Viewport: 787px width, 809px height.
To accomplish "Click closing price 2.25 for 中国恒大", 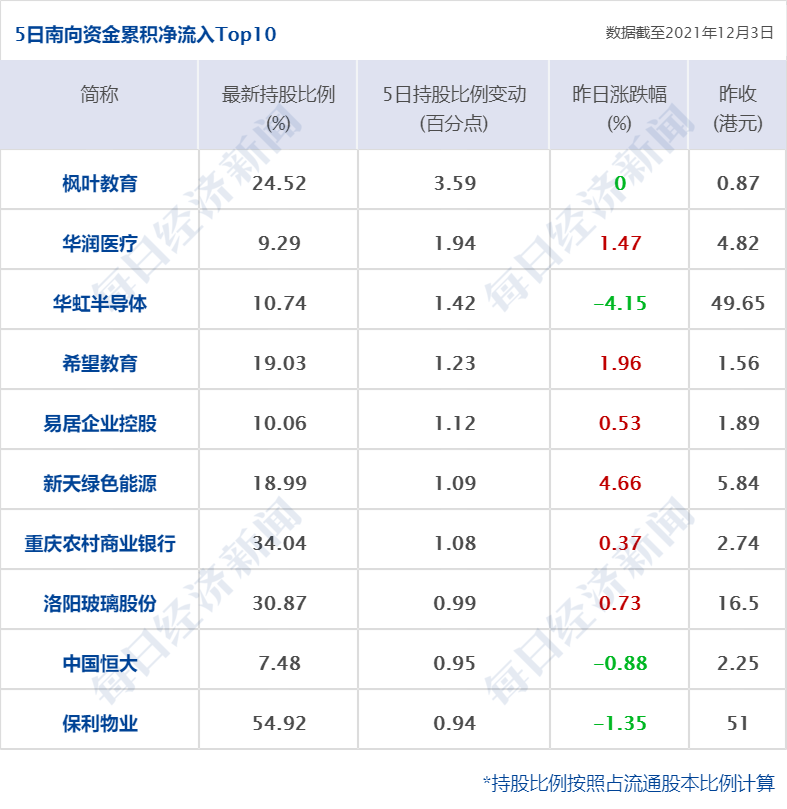I will coord(738,663).
